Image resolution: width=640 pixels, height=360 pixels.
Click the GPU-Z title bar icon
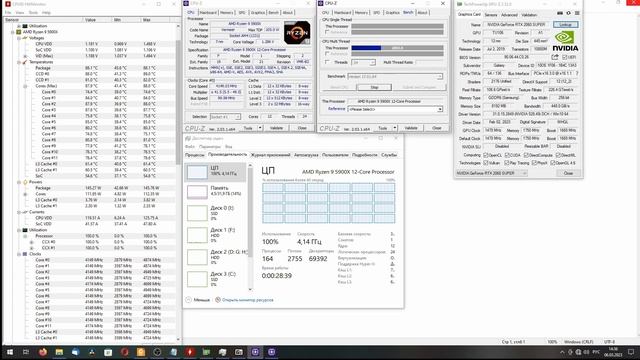[x=459, y=4]
